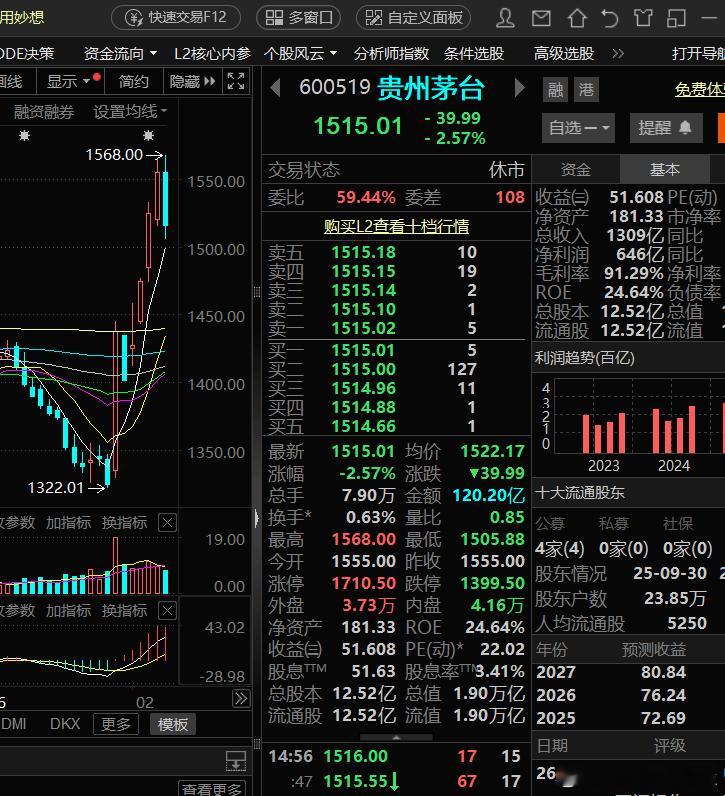
Task: Open the 免费体验 free trial link
Action: [x=700, y=90]
